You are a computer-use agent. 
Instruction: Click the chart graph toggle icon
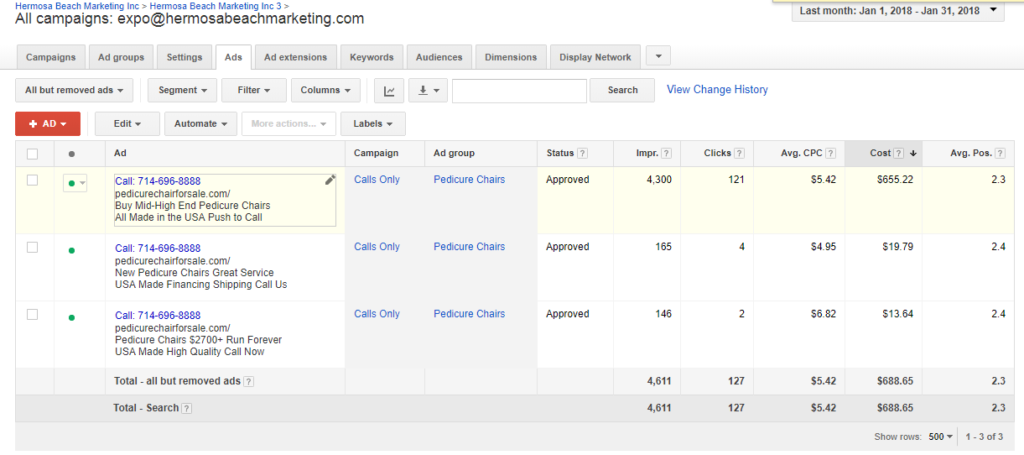click(389, 91)
